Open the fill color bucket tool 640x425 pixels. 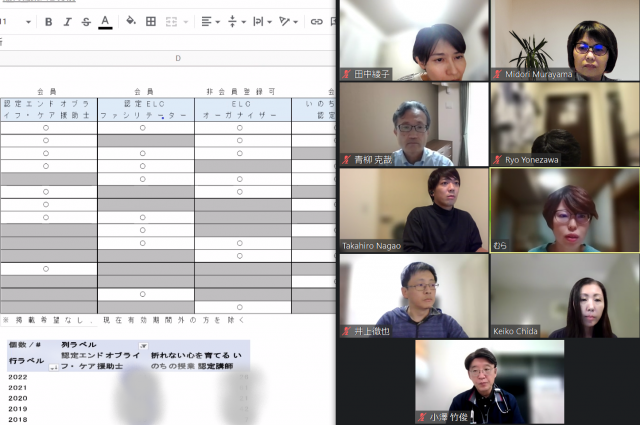tap(131, 21)
